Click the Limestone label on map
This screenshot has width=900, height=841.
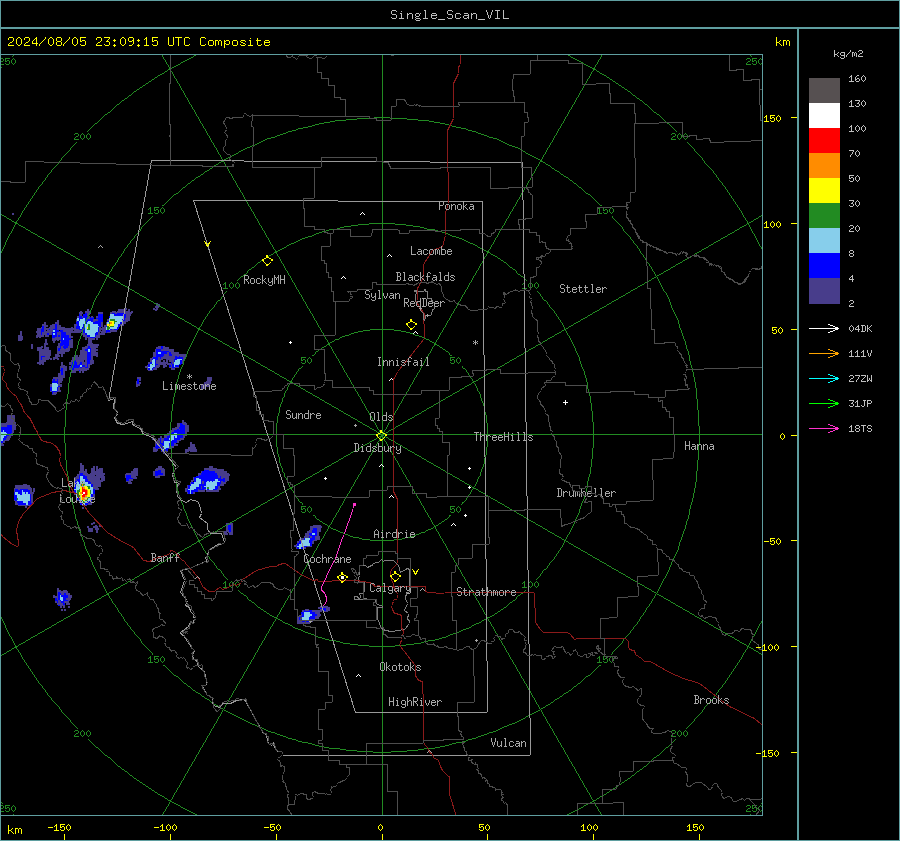(189, 386)
